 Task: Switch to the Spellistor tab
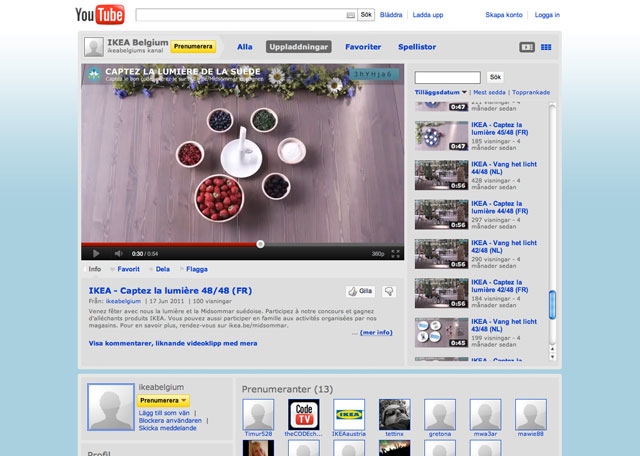coord(417,47)
